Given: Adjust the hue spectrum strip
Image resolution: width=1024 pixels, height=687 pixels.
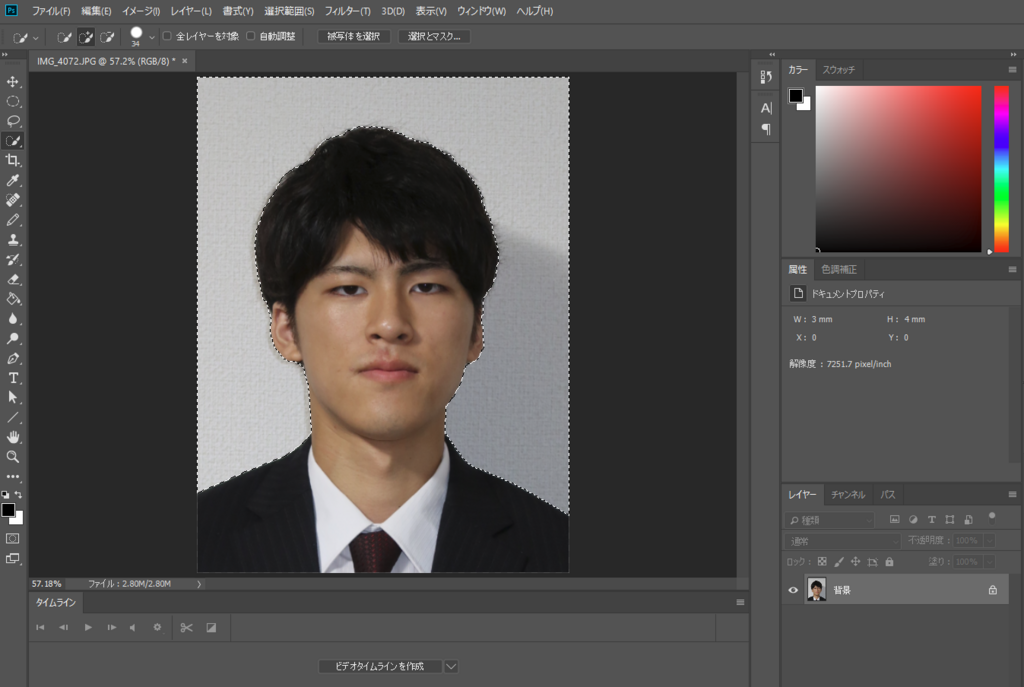Looking at the screenshot, I should pyautogui.click(x=1001, y=168).
